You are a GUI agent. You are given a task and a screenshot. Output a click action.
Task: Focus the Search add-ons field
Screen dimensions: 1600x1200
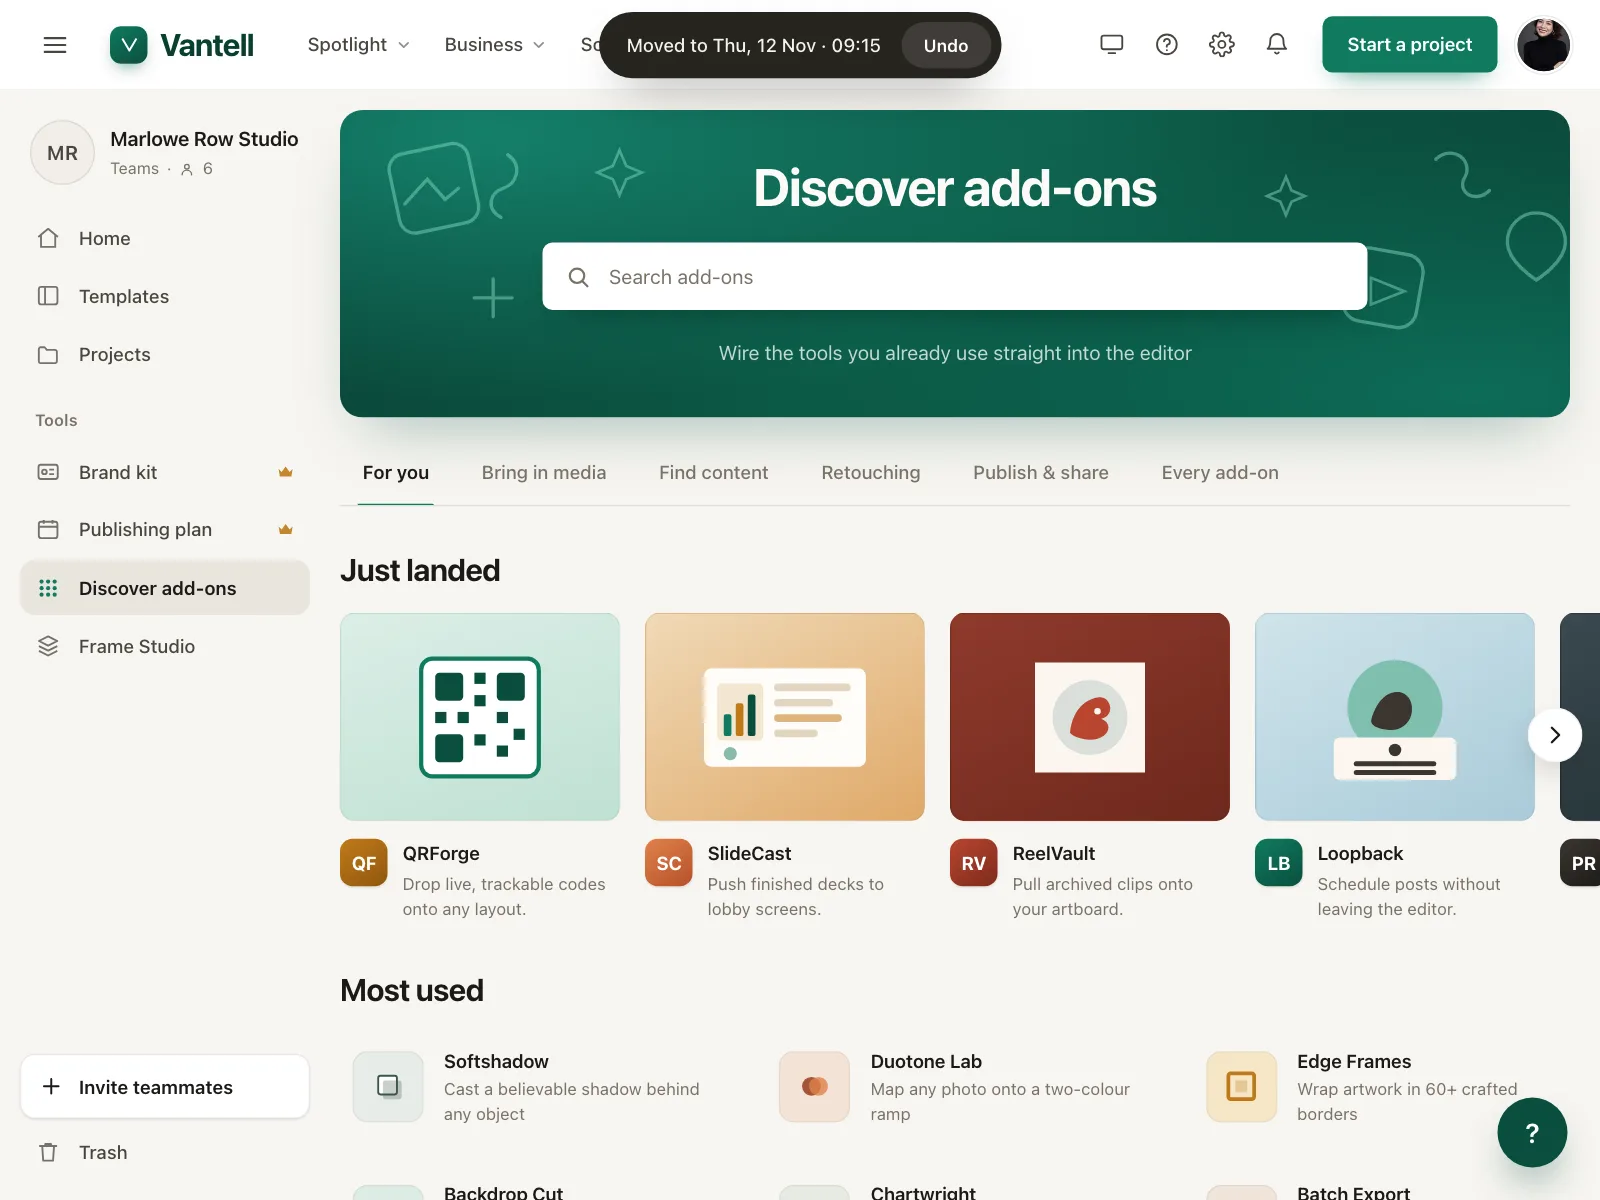tap(955, 277)
